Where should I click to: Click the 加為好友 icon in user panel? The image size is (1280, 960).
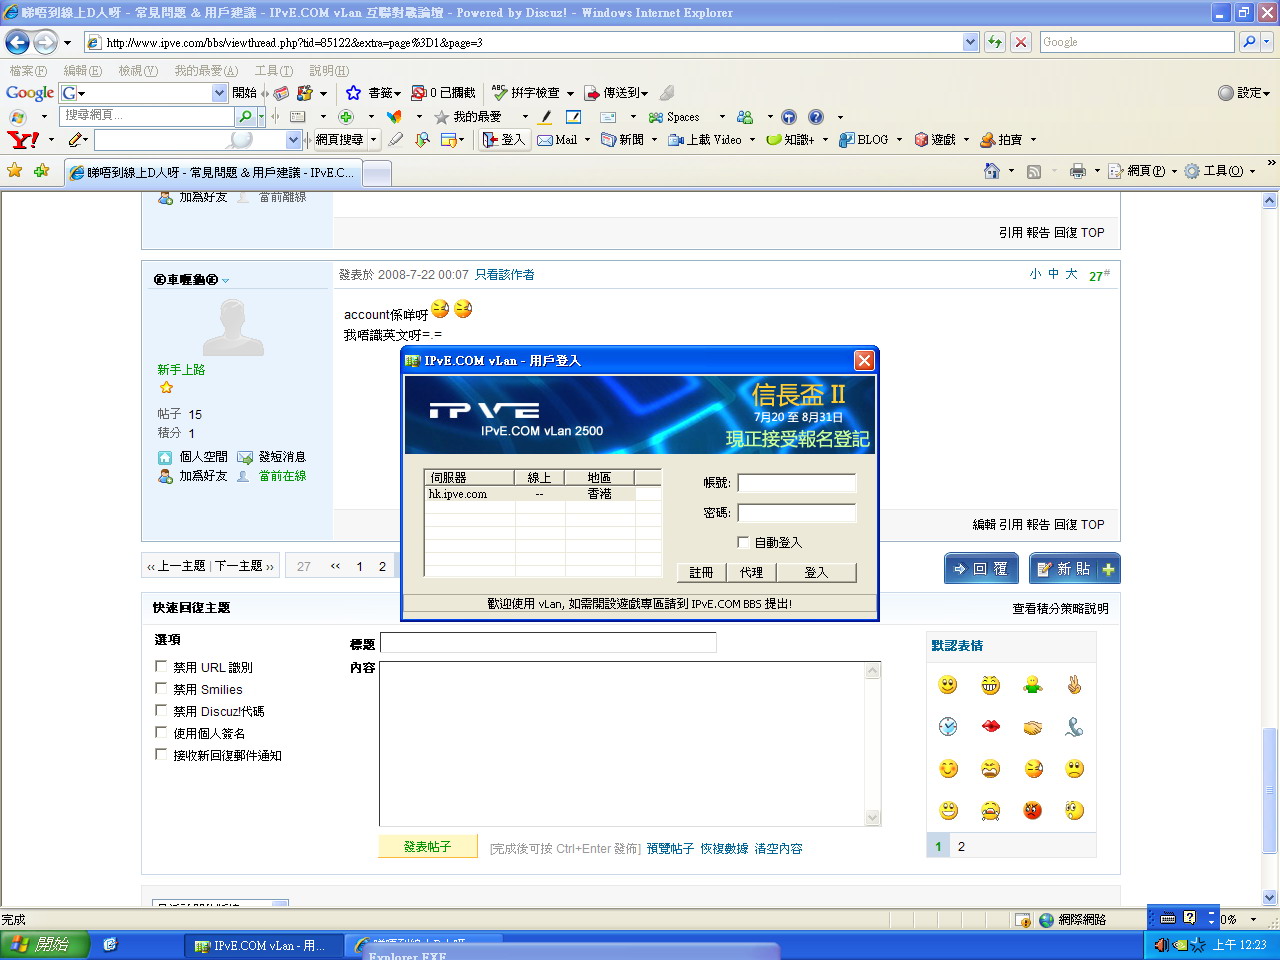[166, 476]
